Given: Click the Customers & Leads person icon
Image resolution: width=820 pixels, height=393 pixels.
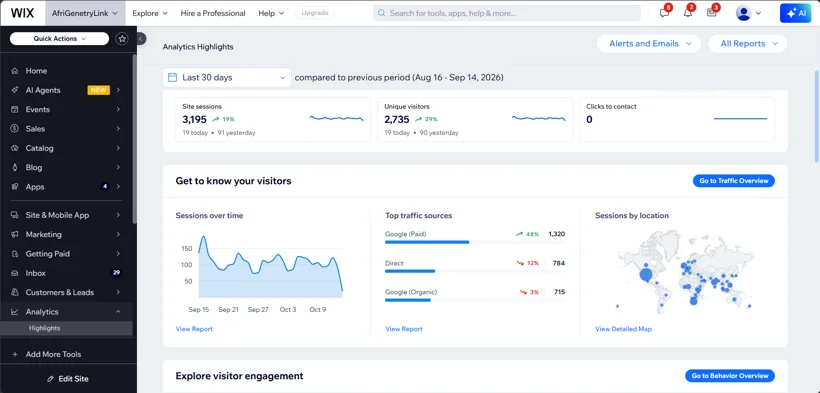Looking at the screenshot, I should pos(15,293).
